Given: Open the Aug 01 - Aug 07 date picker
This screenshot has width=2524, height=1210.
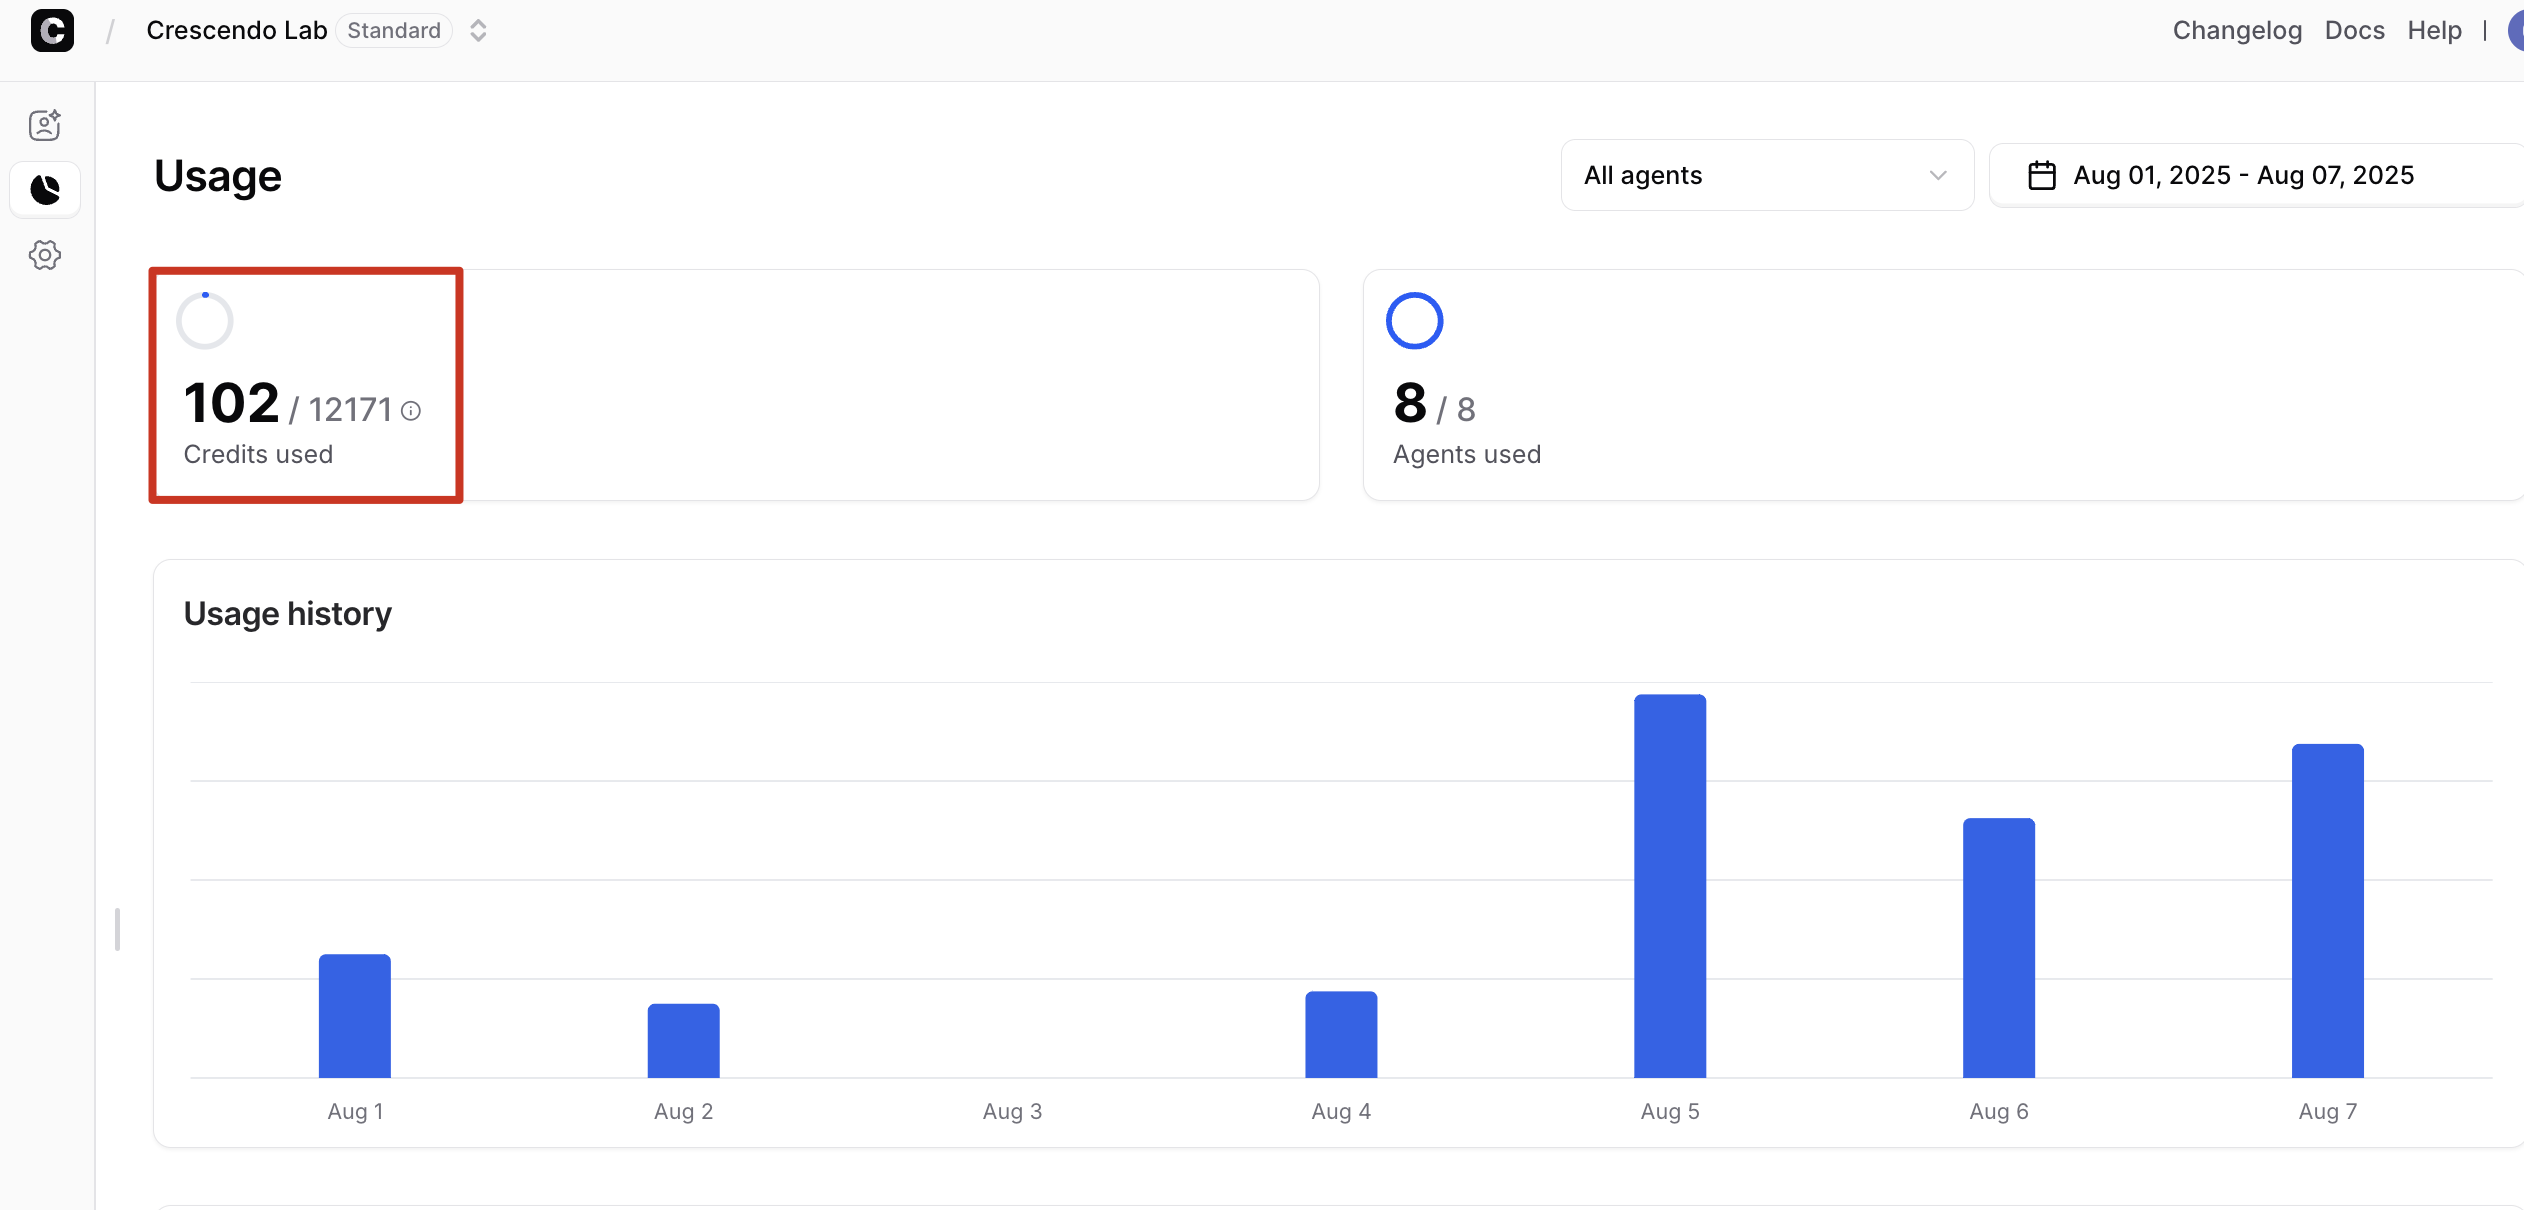Looking at the screenshot, I should tap(2257, 175).
